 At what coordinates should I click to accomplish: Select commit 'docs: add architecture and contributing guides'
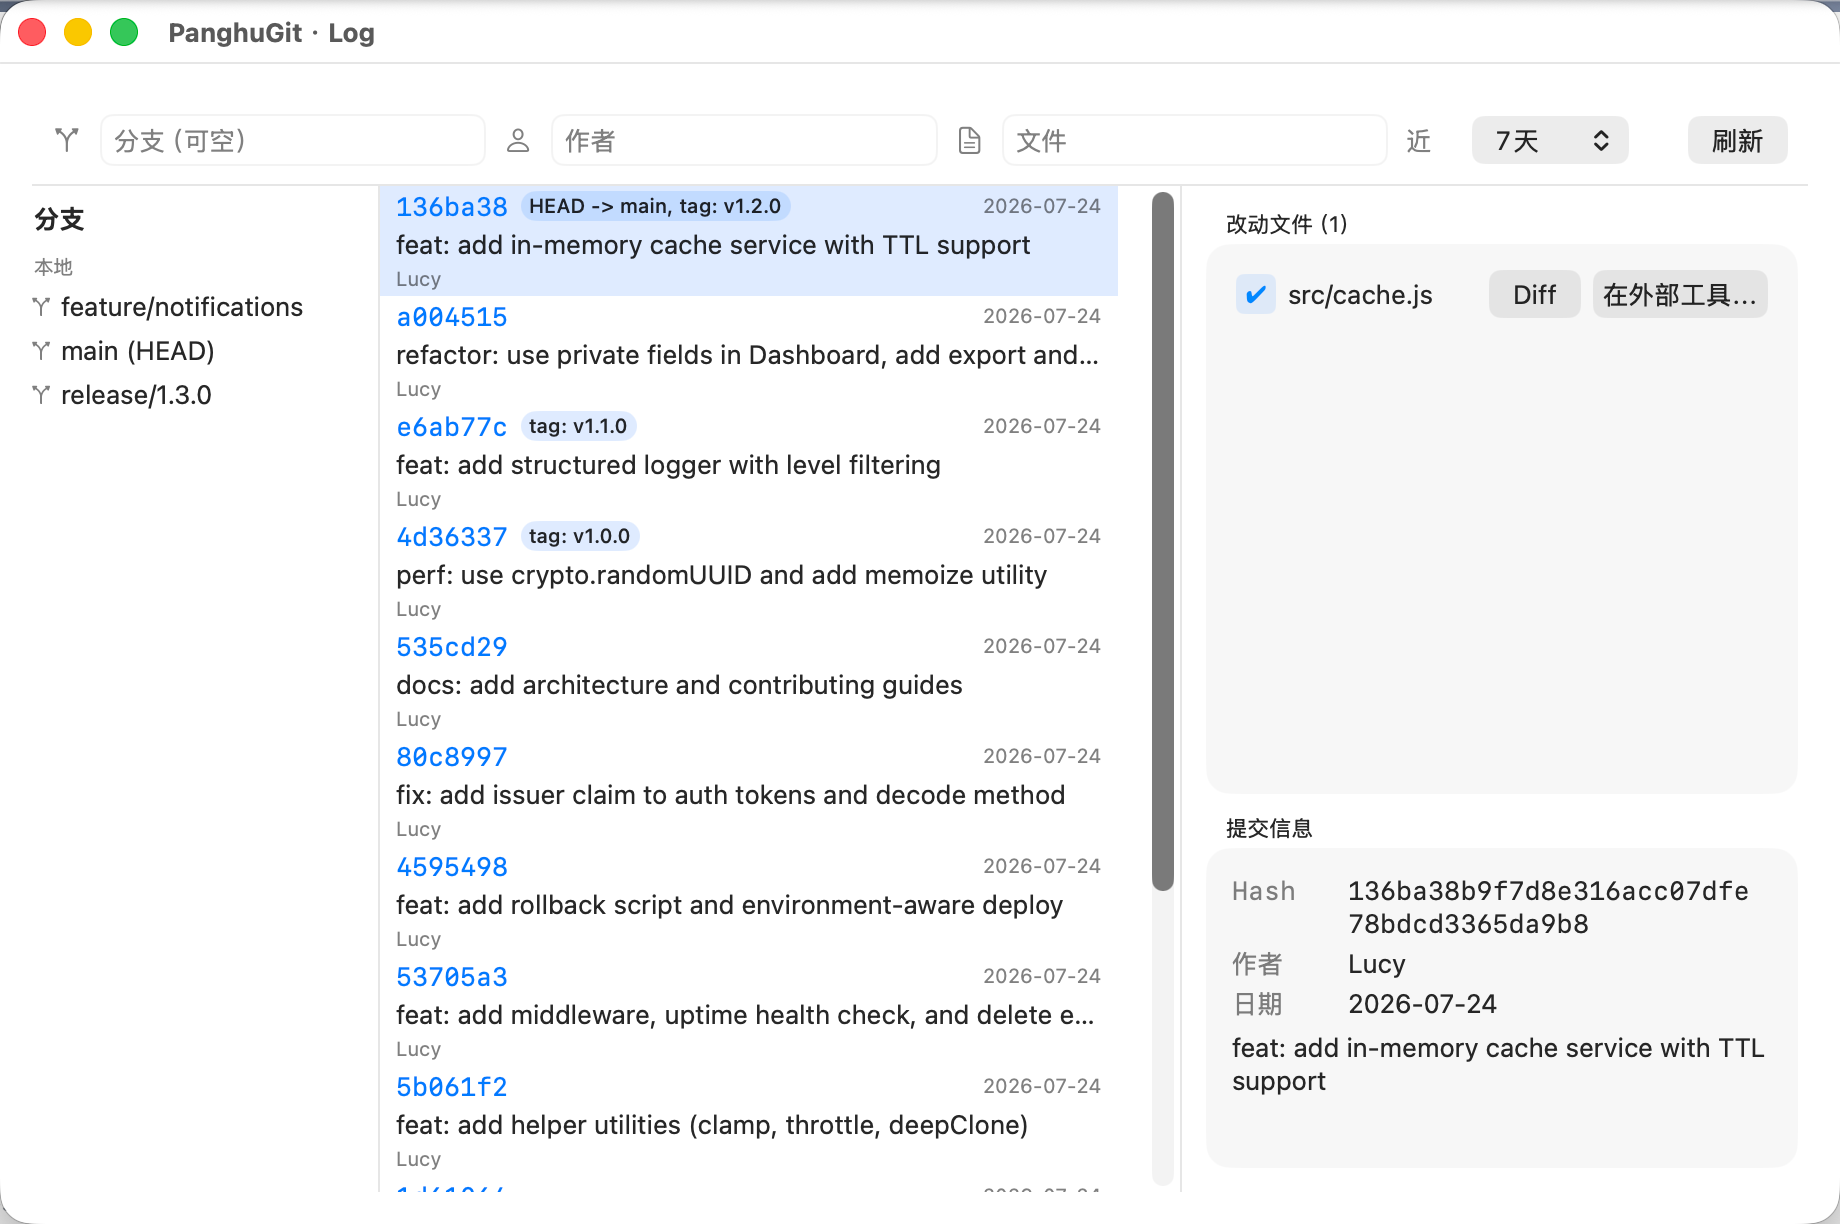[x=748, y=681]
